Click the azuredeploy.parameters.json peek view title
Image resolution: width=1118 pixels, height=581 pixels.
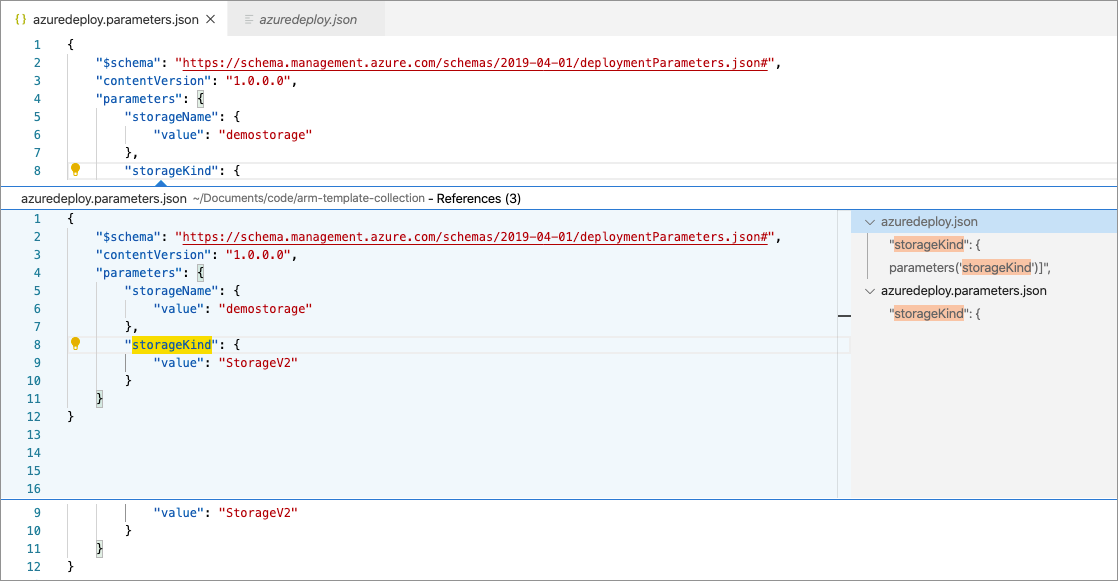click(103, 199)
